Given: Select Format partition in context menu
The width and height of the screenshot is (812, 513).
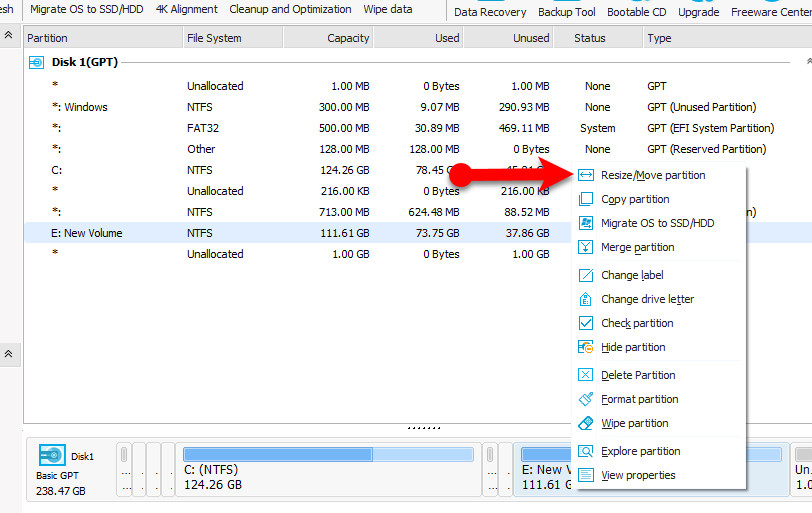Looking at the screenshot, I should [x=639, y=399].
